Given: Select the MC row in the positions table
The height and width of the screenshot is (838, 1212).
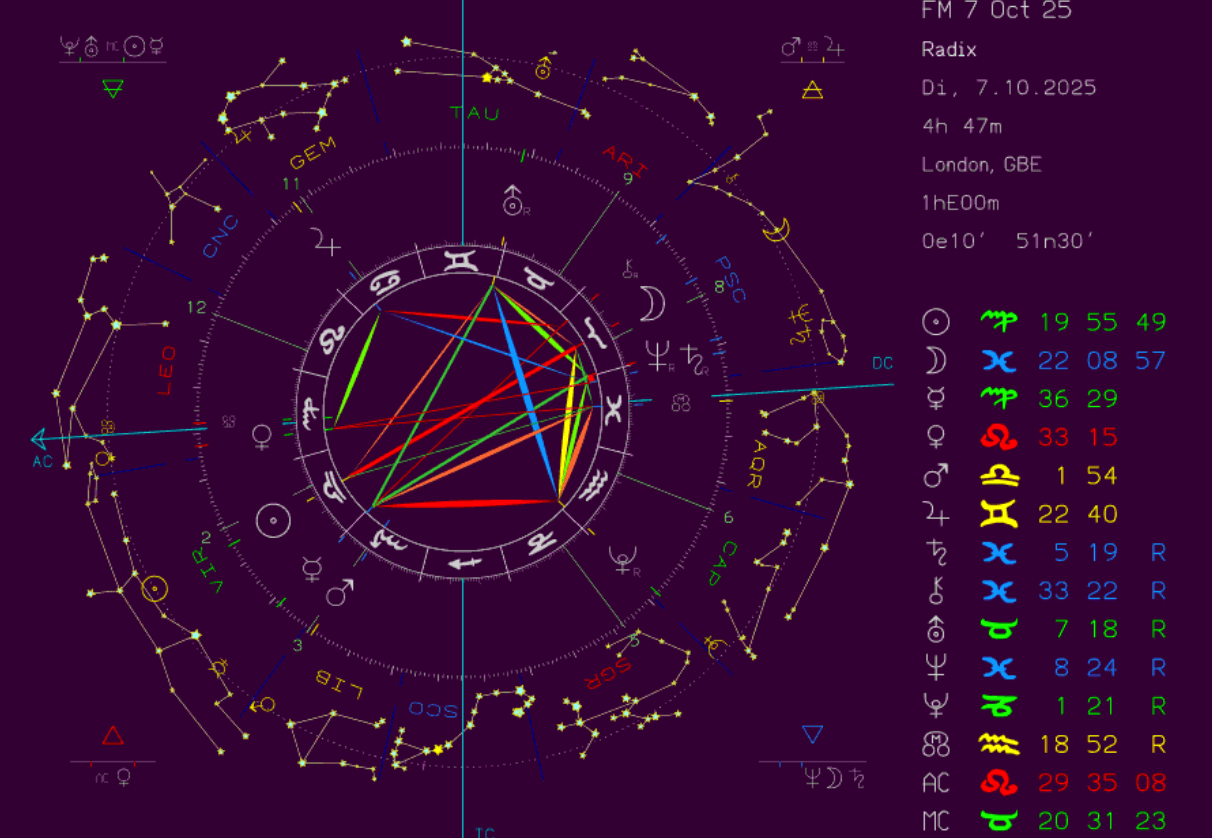Looking at the screenshot, I should (x=1043, y=821).
